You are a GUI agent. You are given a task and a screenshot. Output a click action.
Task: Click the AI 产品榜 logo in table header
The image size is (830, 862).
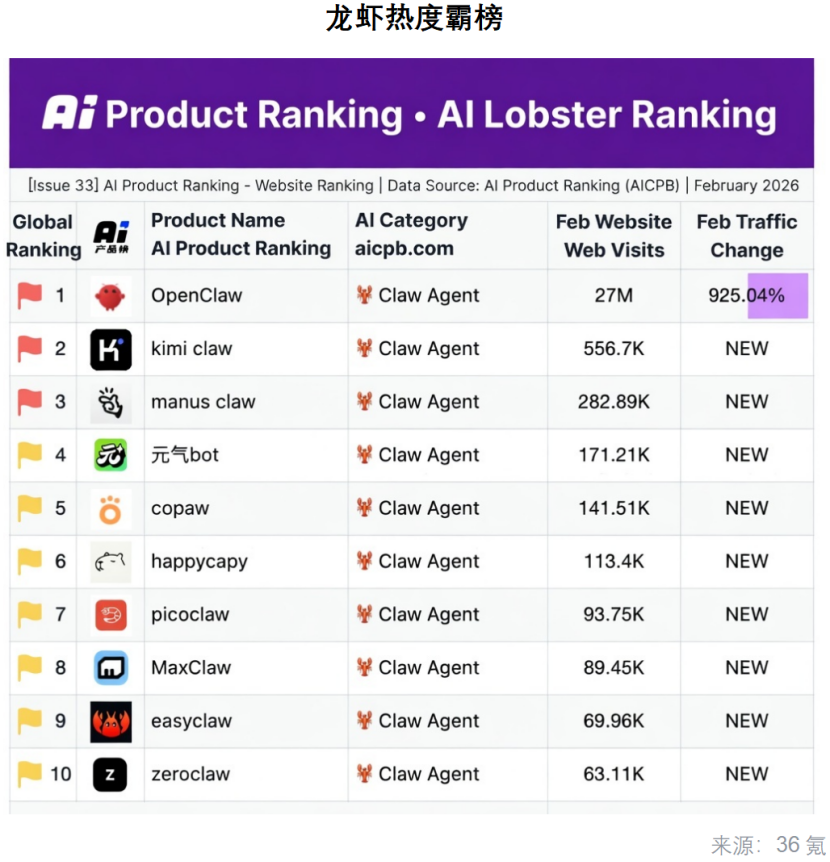point(111,236)
